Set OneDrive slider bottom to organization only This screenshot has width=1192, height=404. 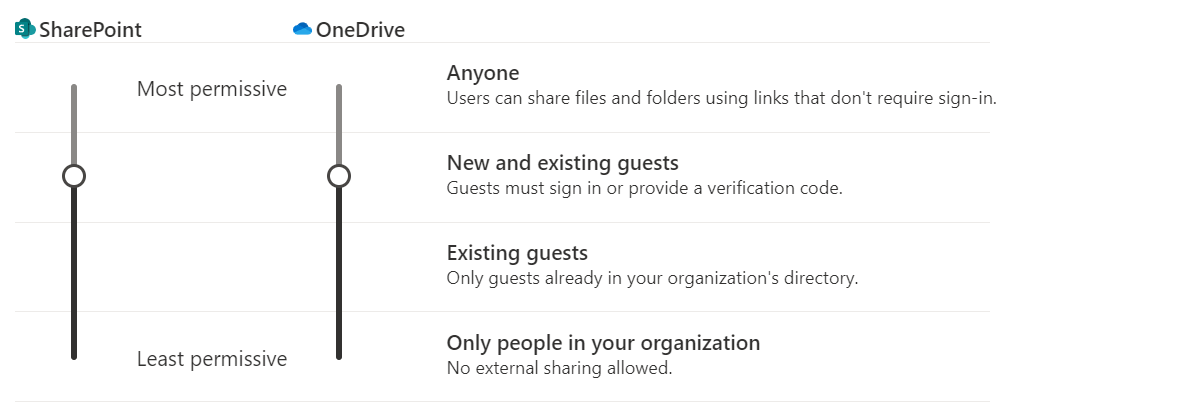click(339, 355)
